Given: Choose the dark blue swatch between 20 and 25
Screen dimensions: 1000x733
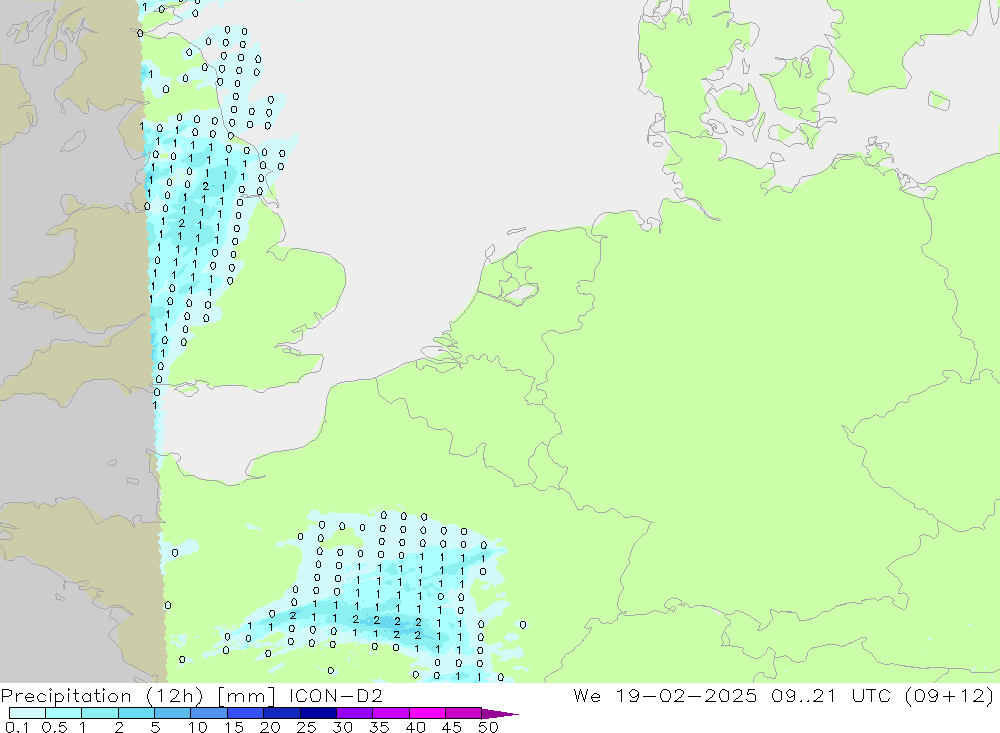Looking at the screenshot, I should tap(282, 713).
